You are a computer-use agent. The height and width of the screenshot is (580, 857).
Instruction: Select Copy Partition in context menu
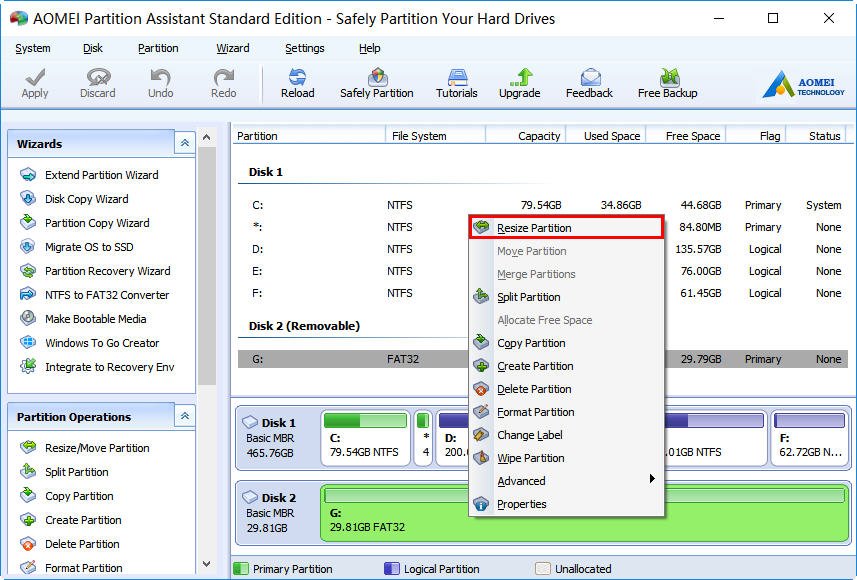tap(566, 343)
